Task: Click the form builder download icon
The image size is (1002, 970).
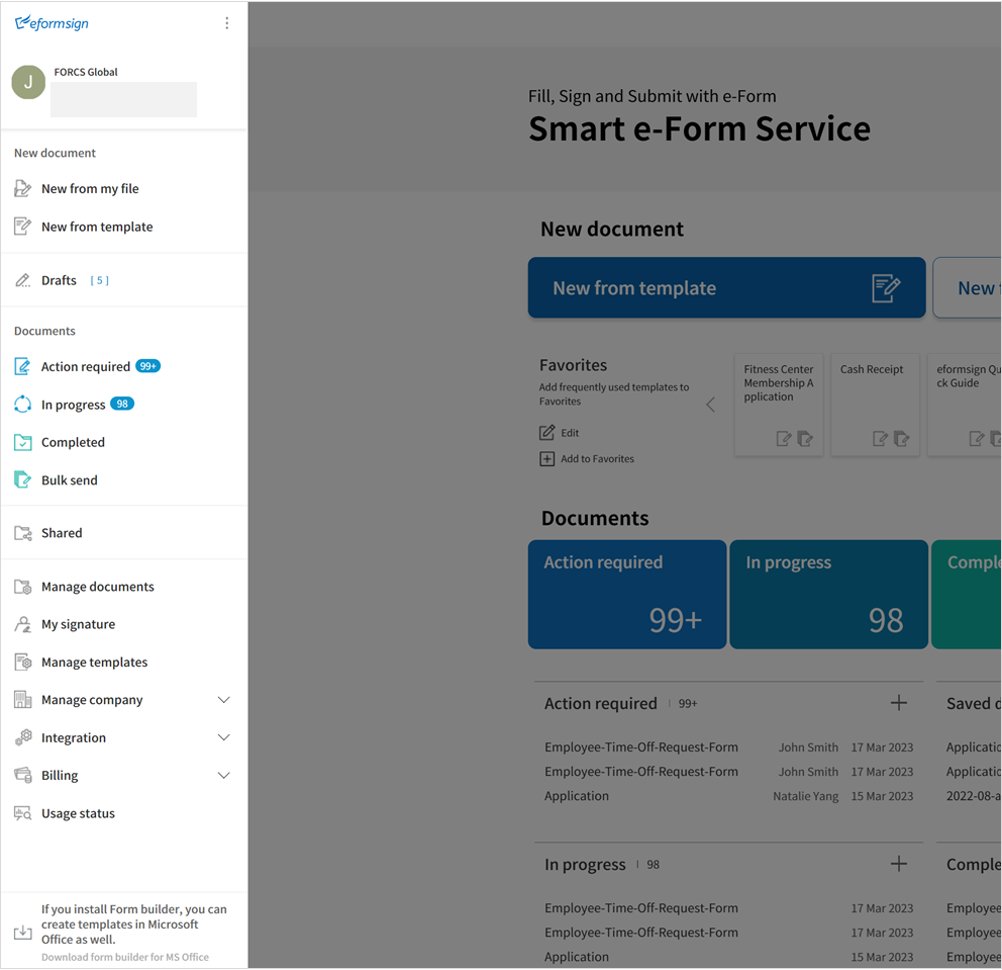Action: click(22, 932)
